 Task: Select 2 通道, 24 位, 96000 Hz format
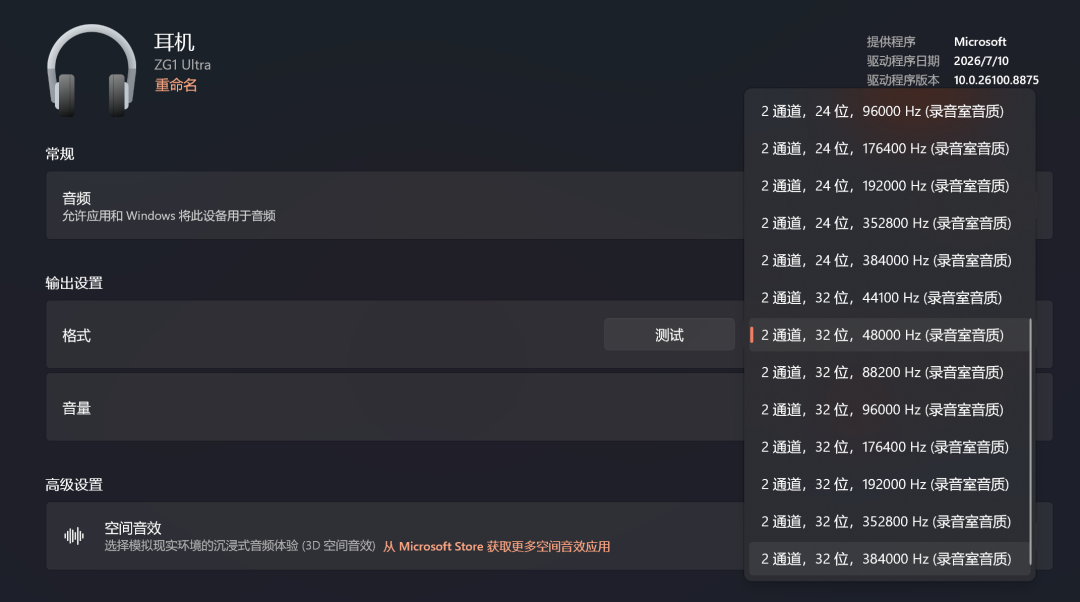pos(889,112)
